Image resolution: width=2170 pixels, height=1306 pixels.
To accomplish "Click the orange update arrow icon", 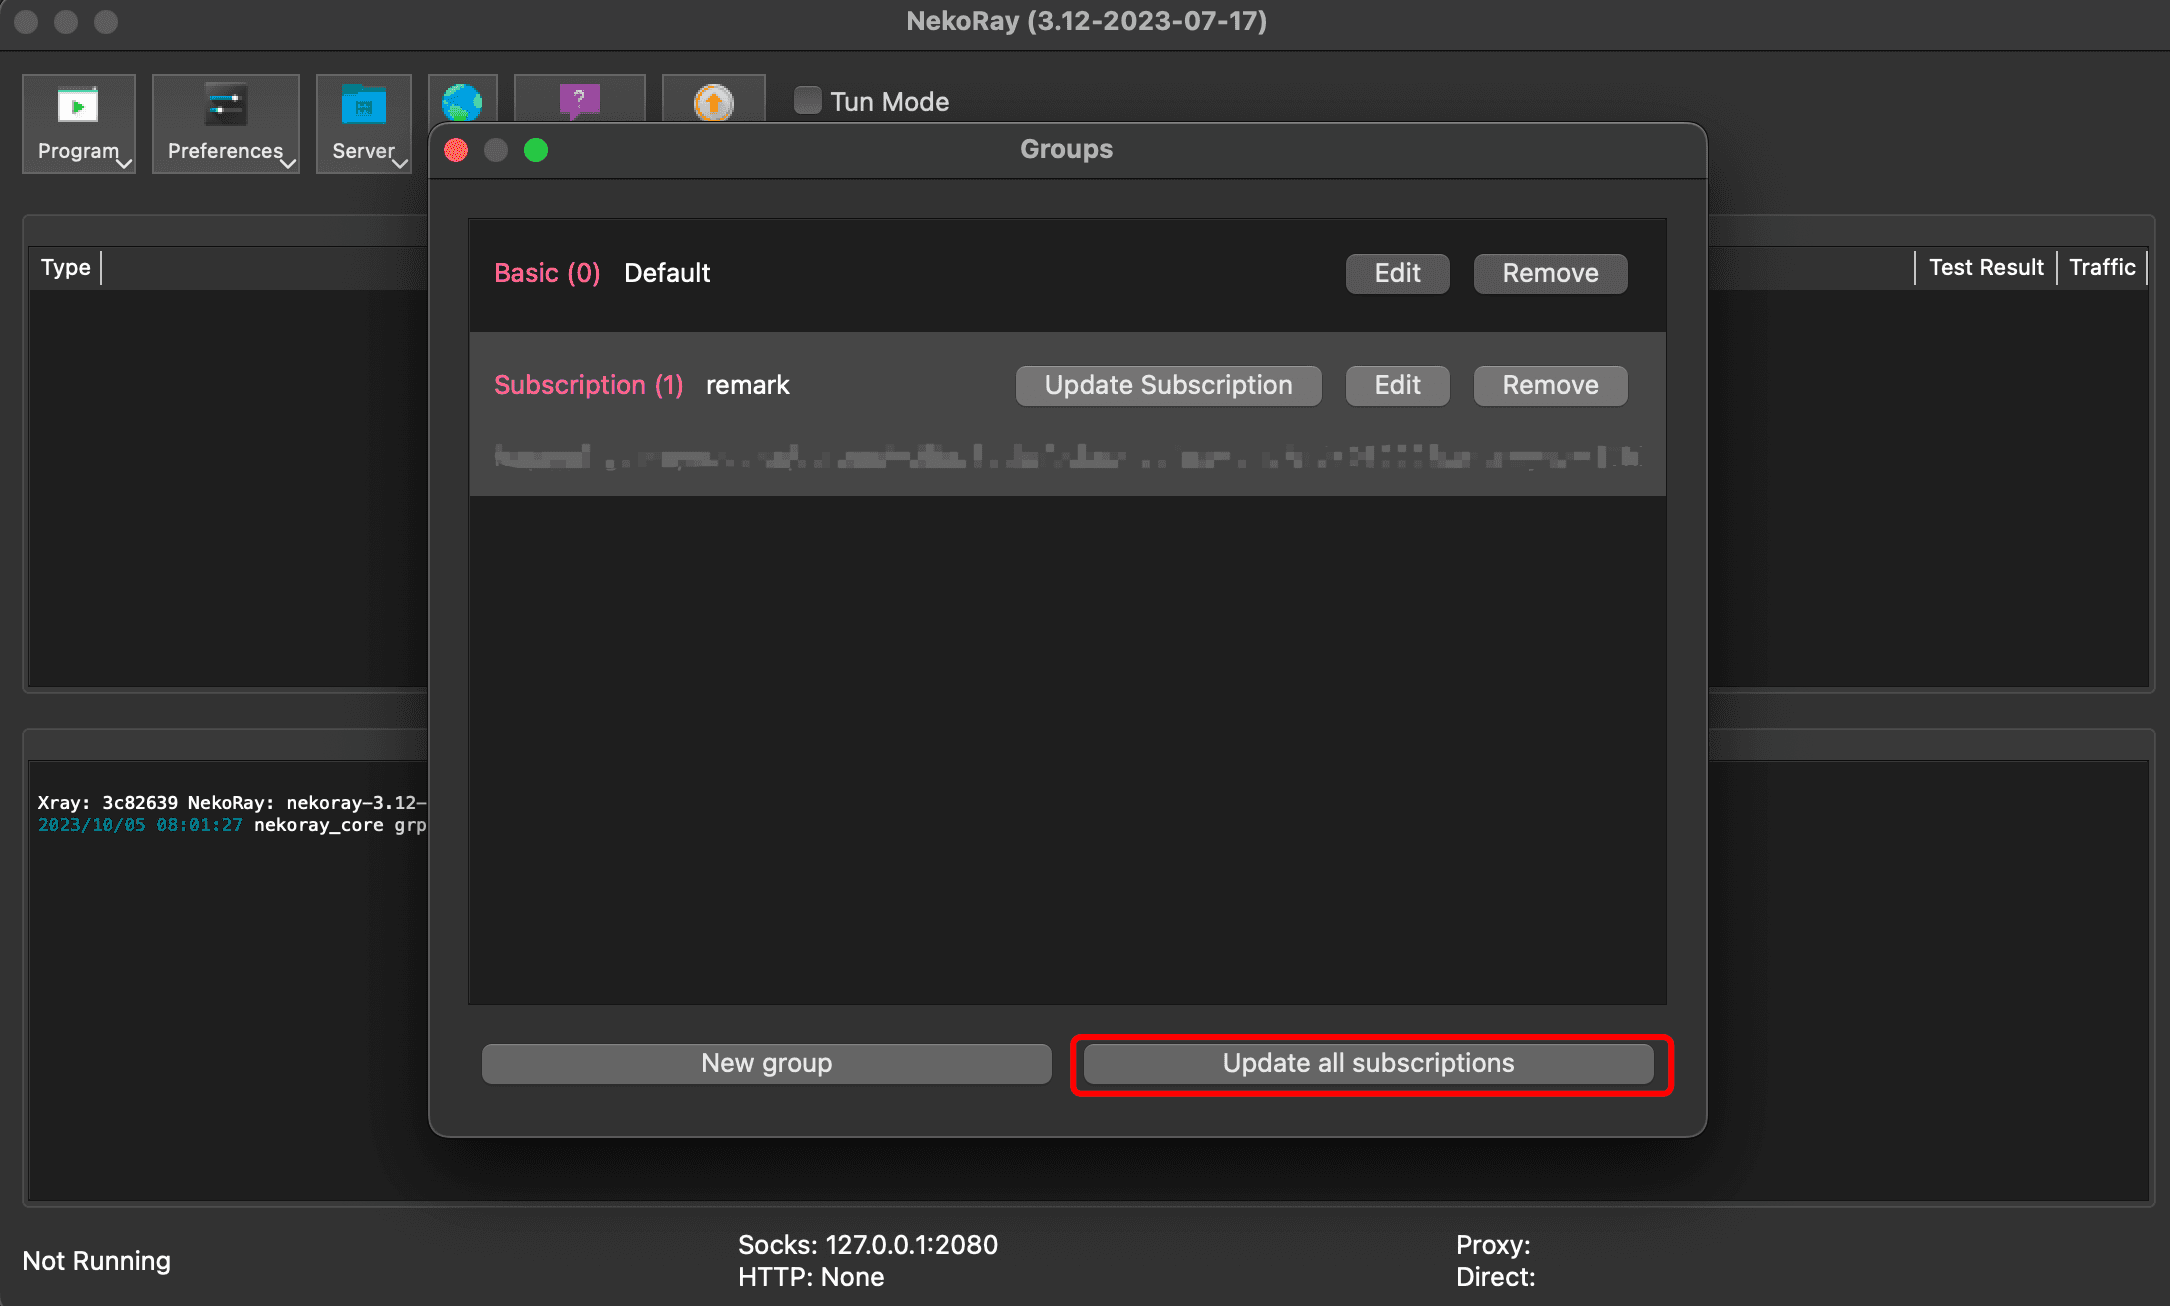I will tap(714, 102).
